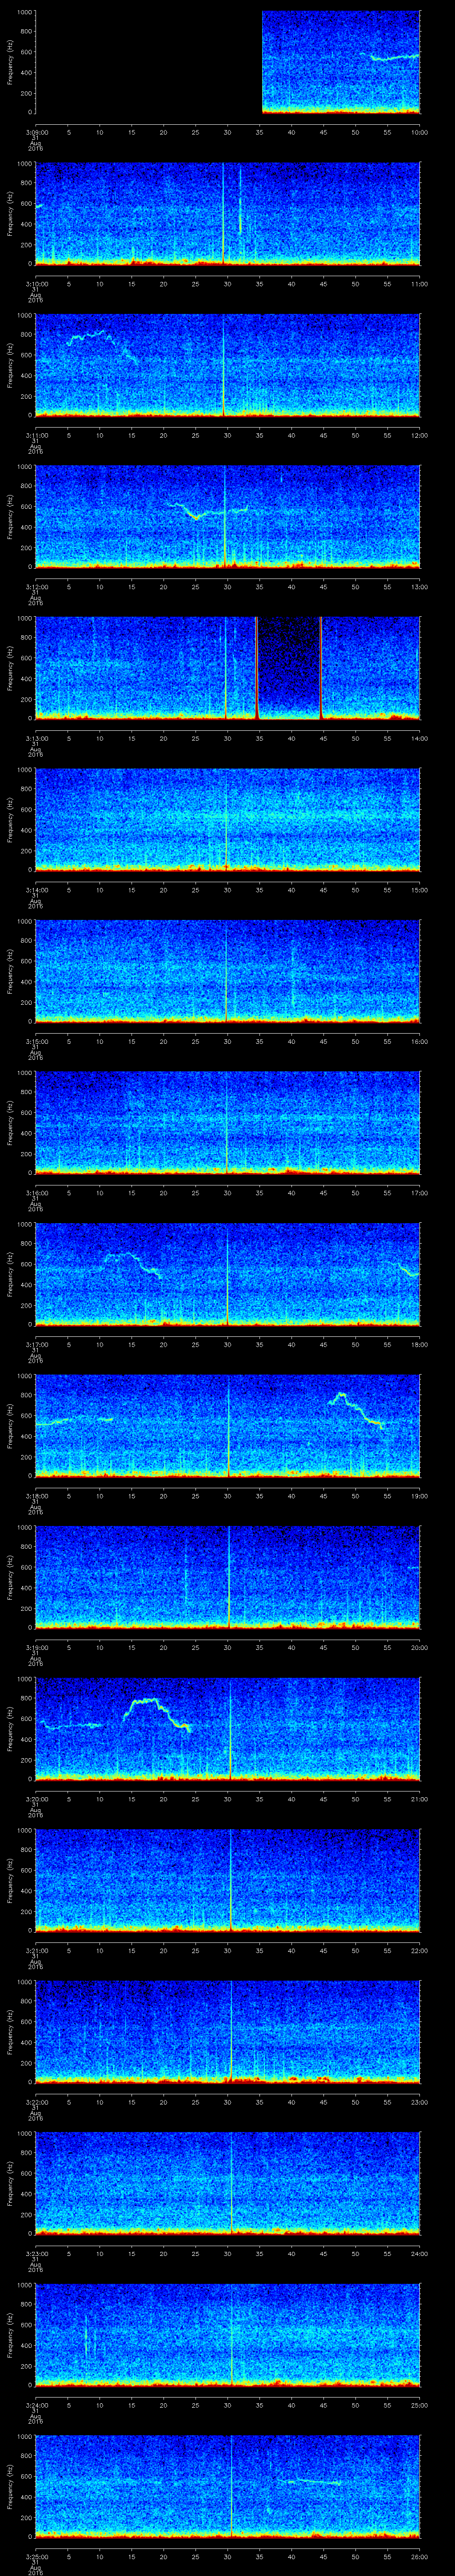
Task: Click the spectrogram panel starting at 3:19:00
Action: point(228,1577)
